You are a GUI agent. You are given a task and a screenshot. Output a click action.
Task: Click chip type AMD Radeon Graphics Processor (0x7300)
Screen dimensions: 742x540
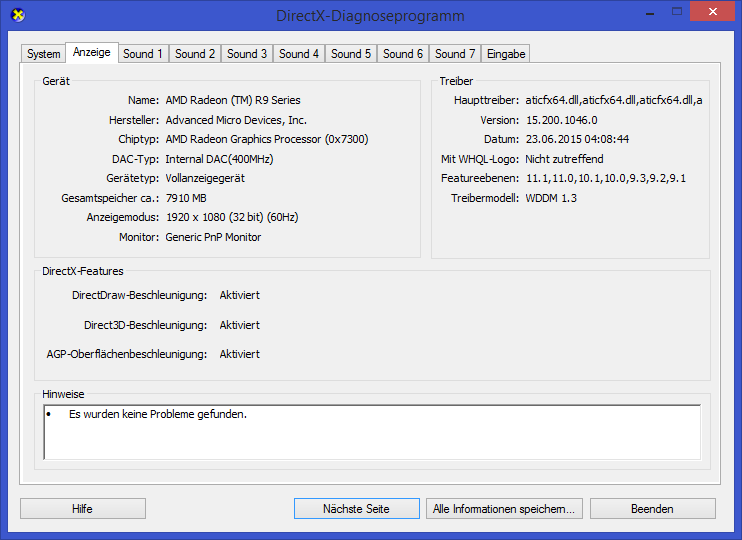click(x=267, y=140)
